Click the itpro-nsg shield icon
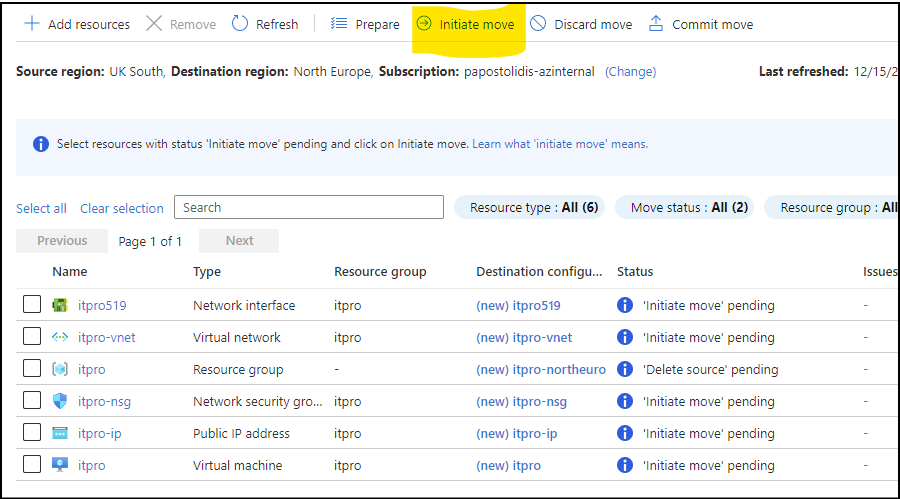The height and width of the screenshot is (499, 900). point(60,401)
